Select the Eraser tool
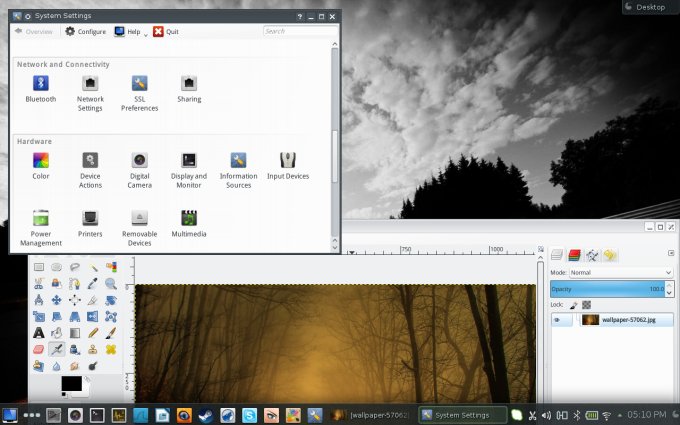The height and width of the screenshot is (425, 680). (38, 349)
